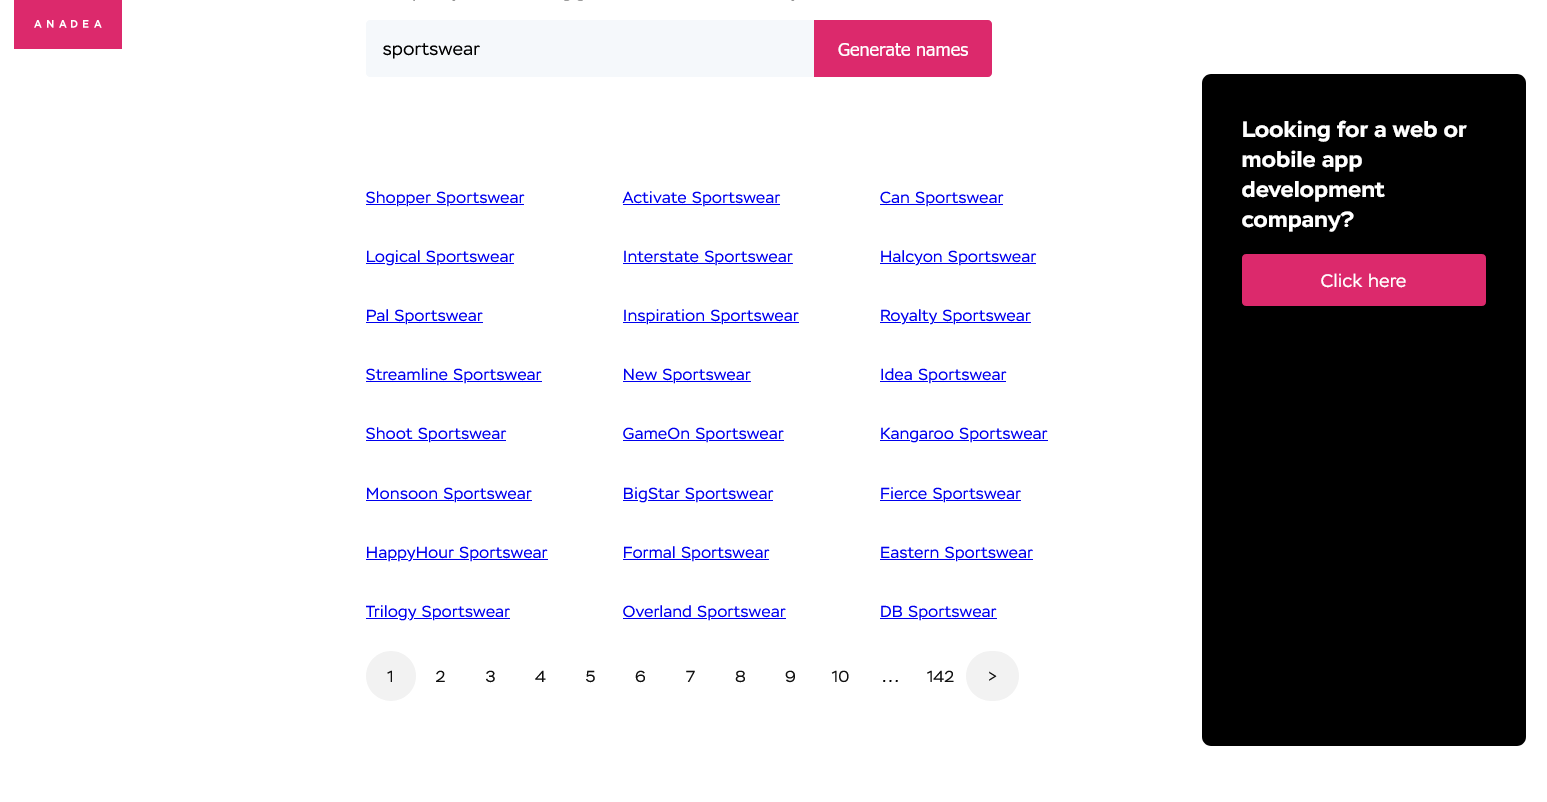Viewport: 1547px width, 802px height.
Task: Go to next page arrow
Action: pos(992,676)
